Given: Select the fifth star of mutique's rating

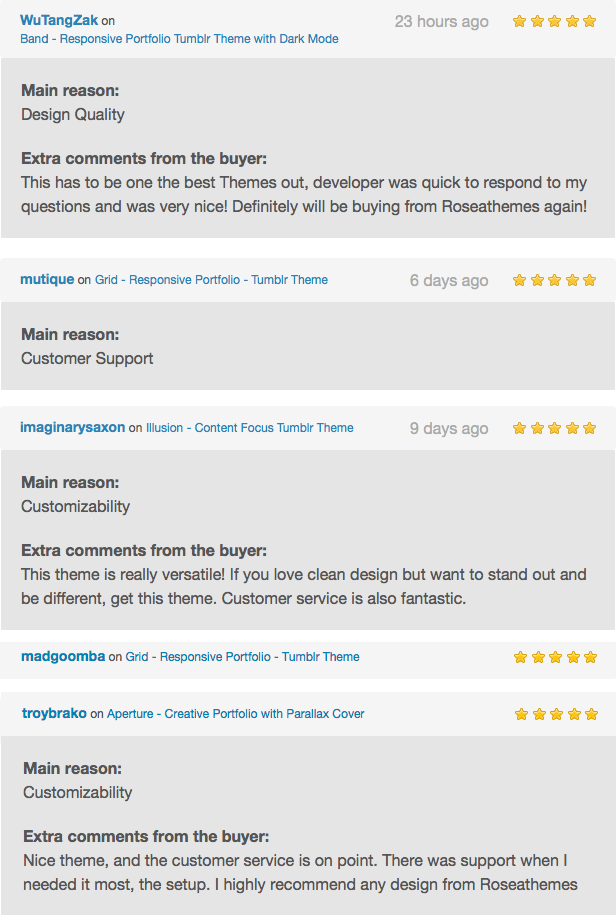Looking at the screenshot, I should tap(588, 281).
